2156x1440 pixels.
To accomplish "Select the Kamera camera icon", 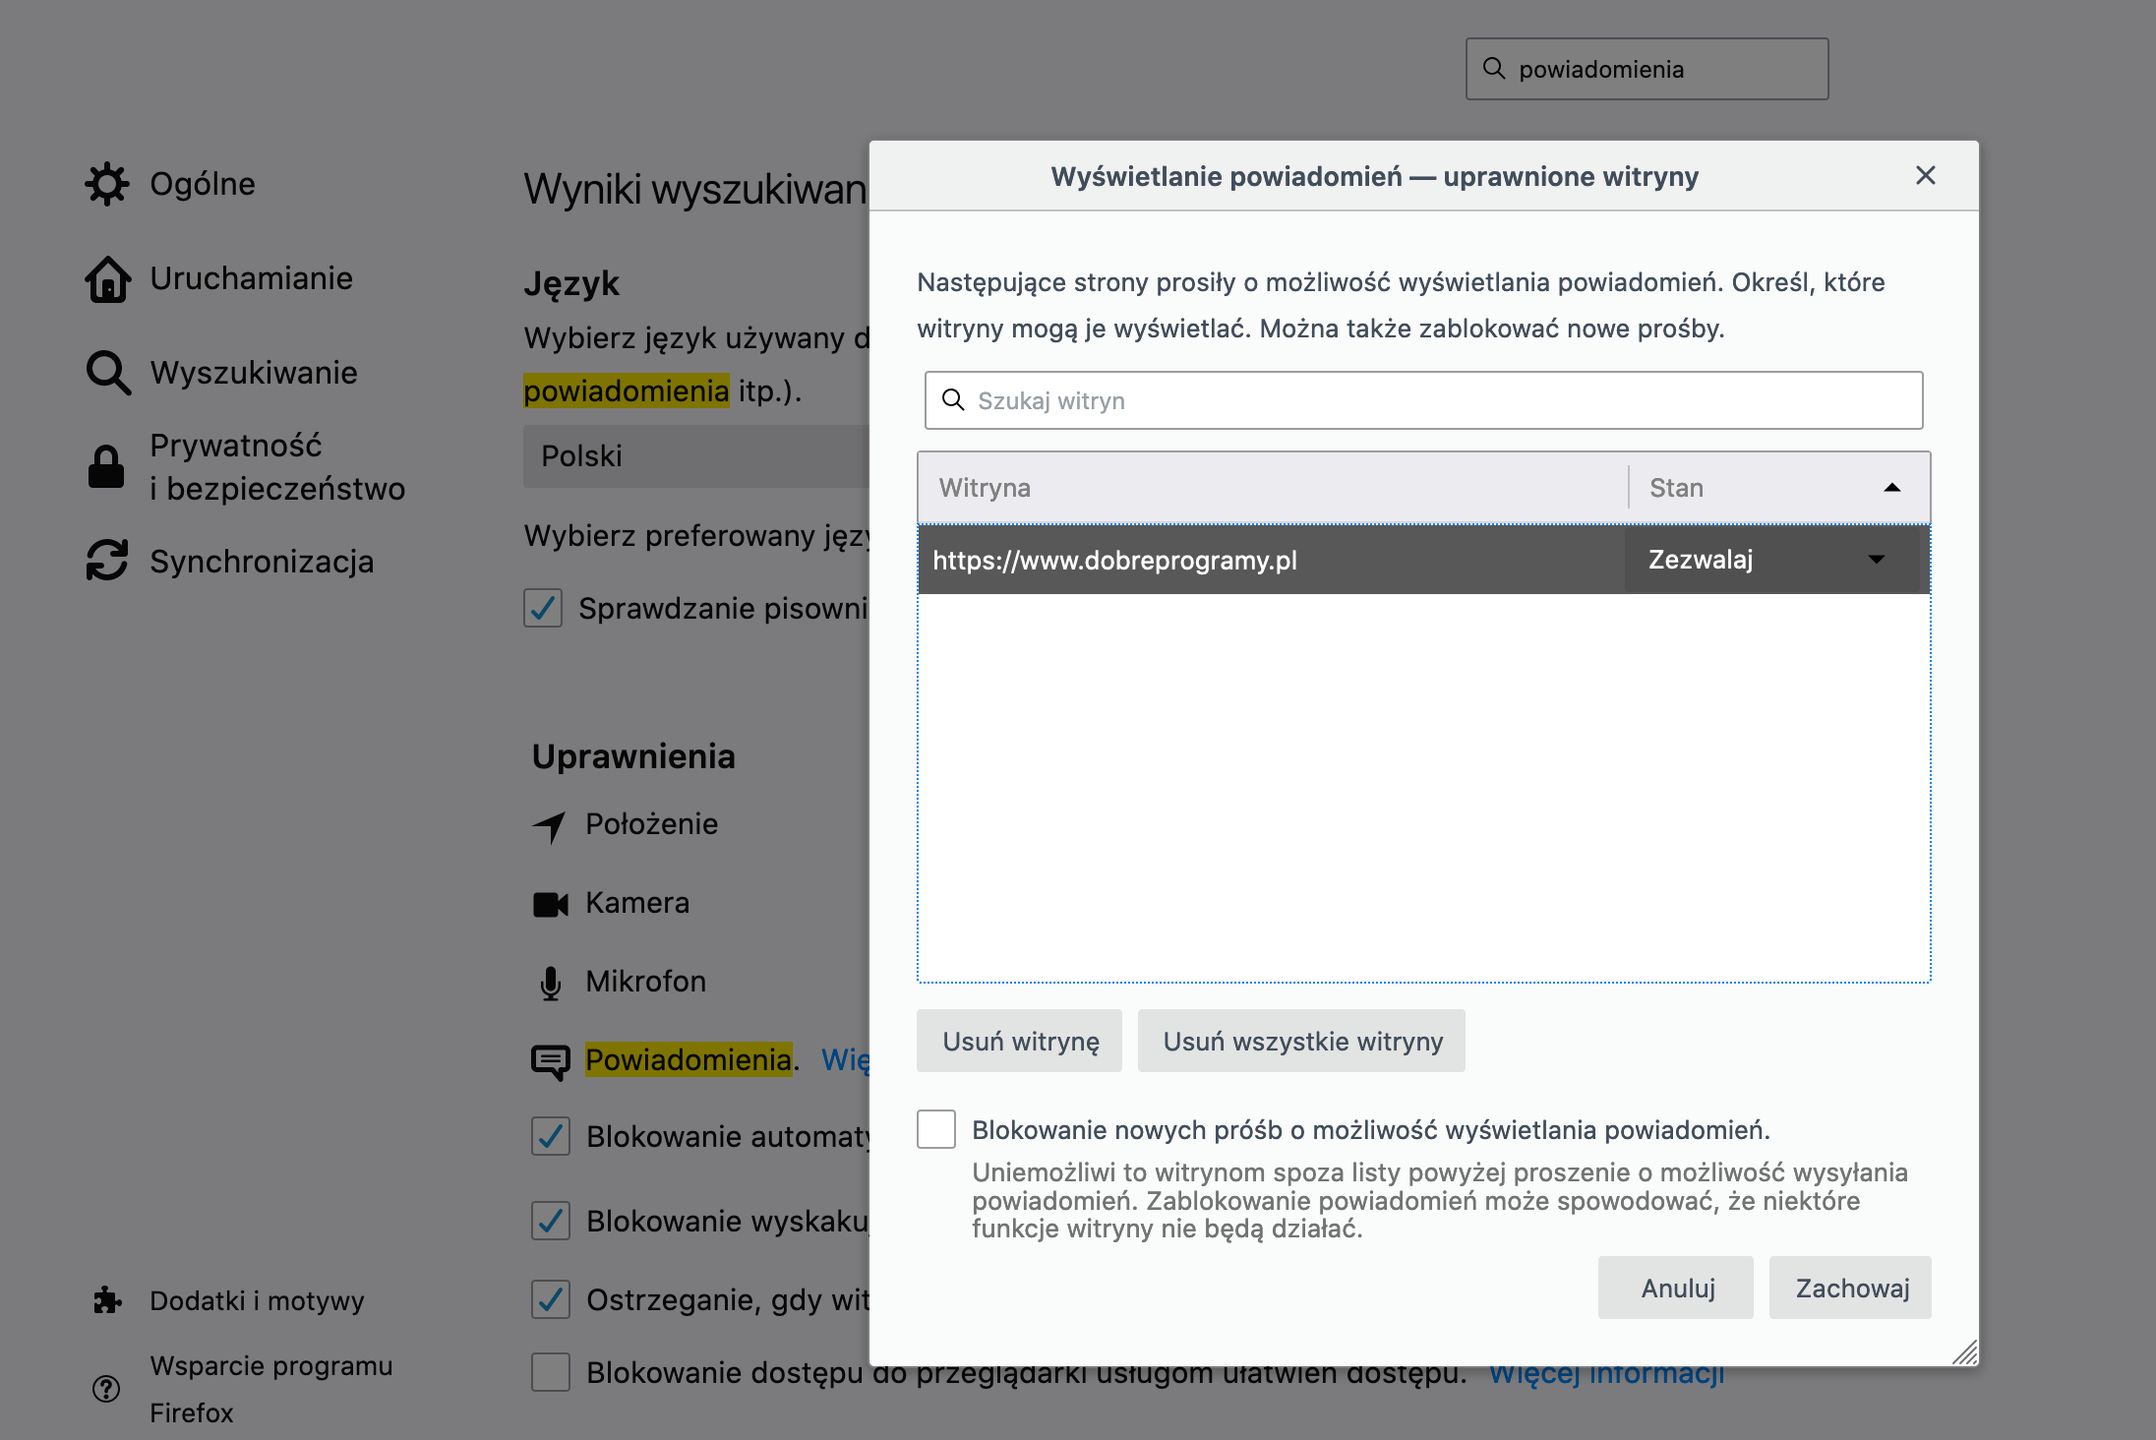I will tap(550, 903).
